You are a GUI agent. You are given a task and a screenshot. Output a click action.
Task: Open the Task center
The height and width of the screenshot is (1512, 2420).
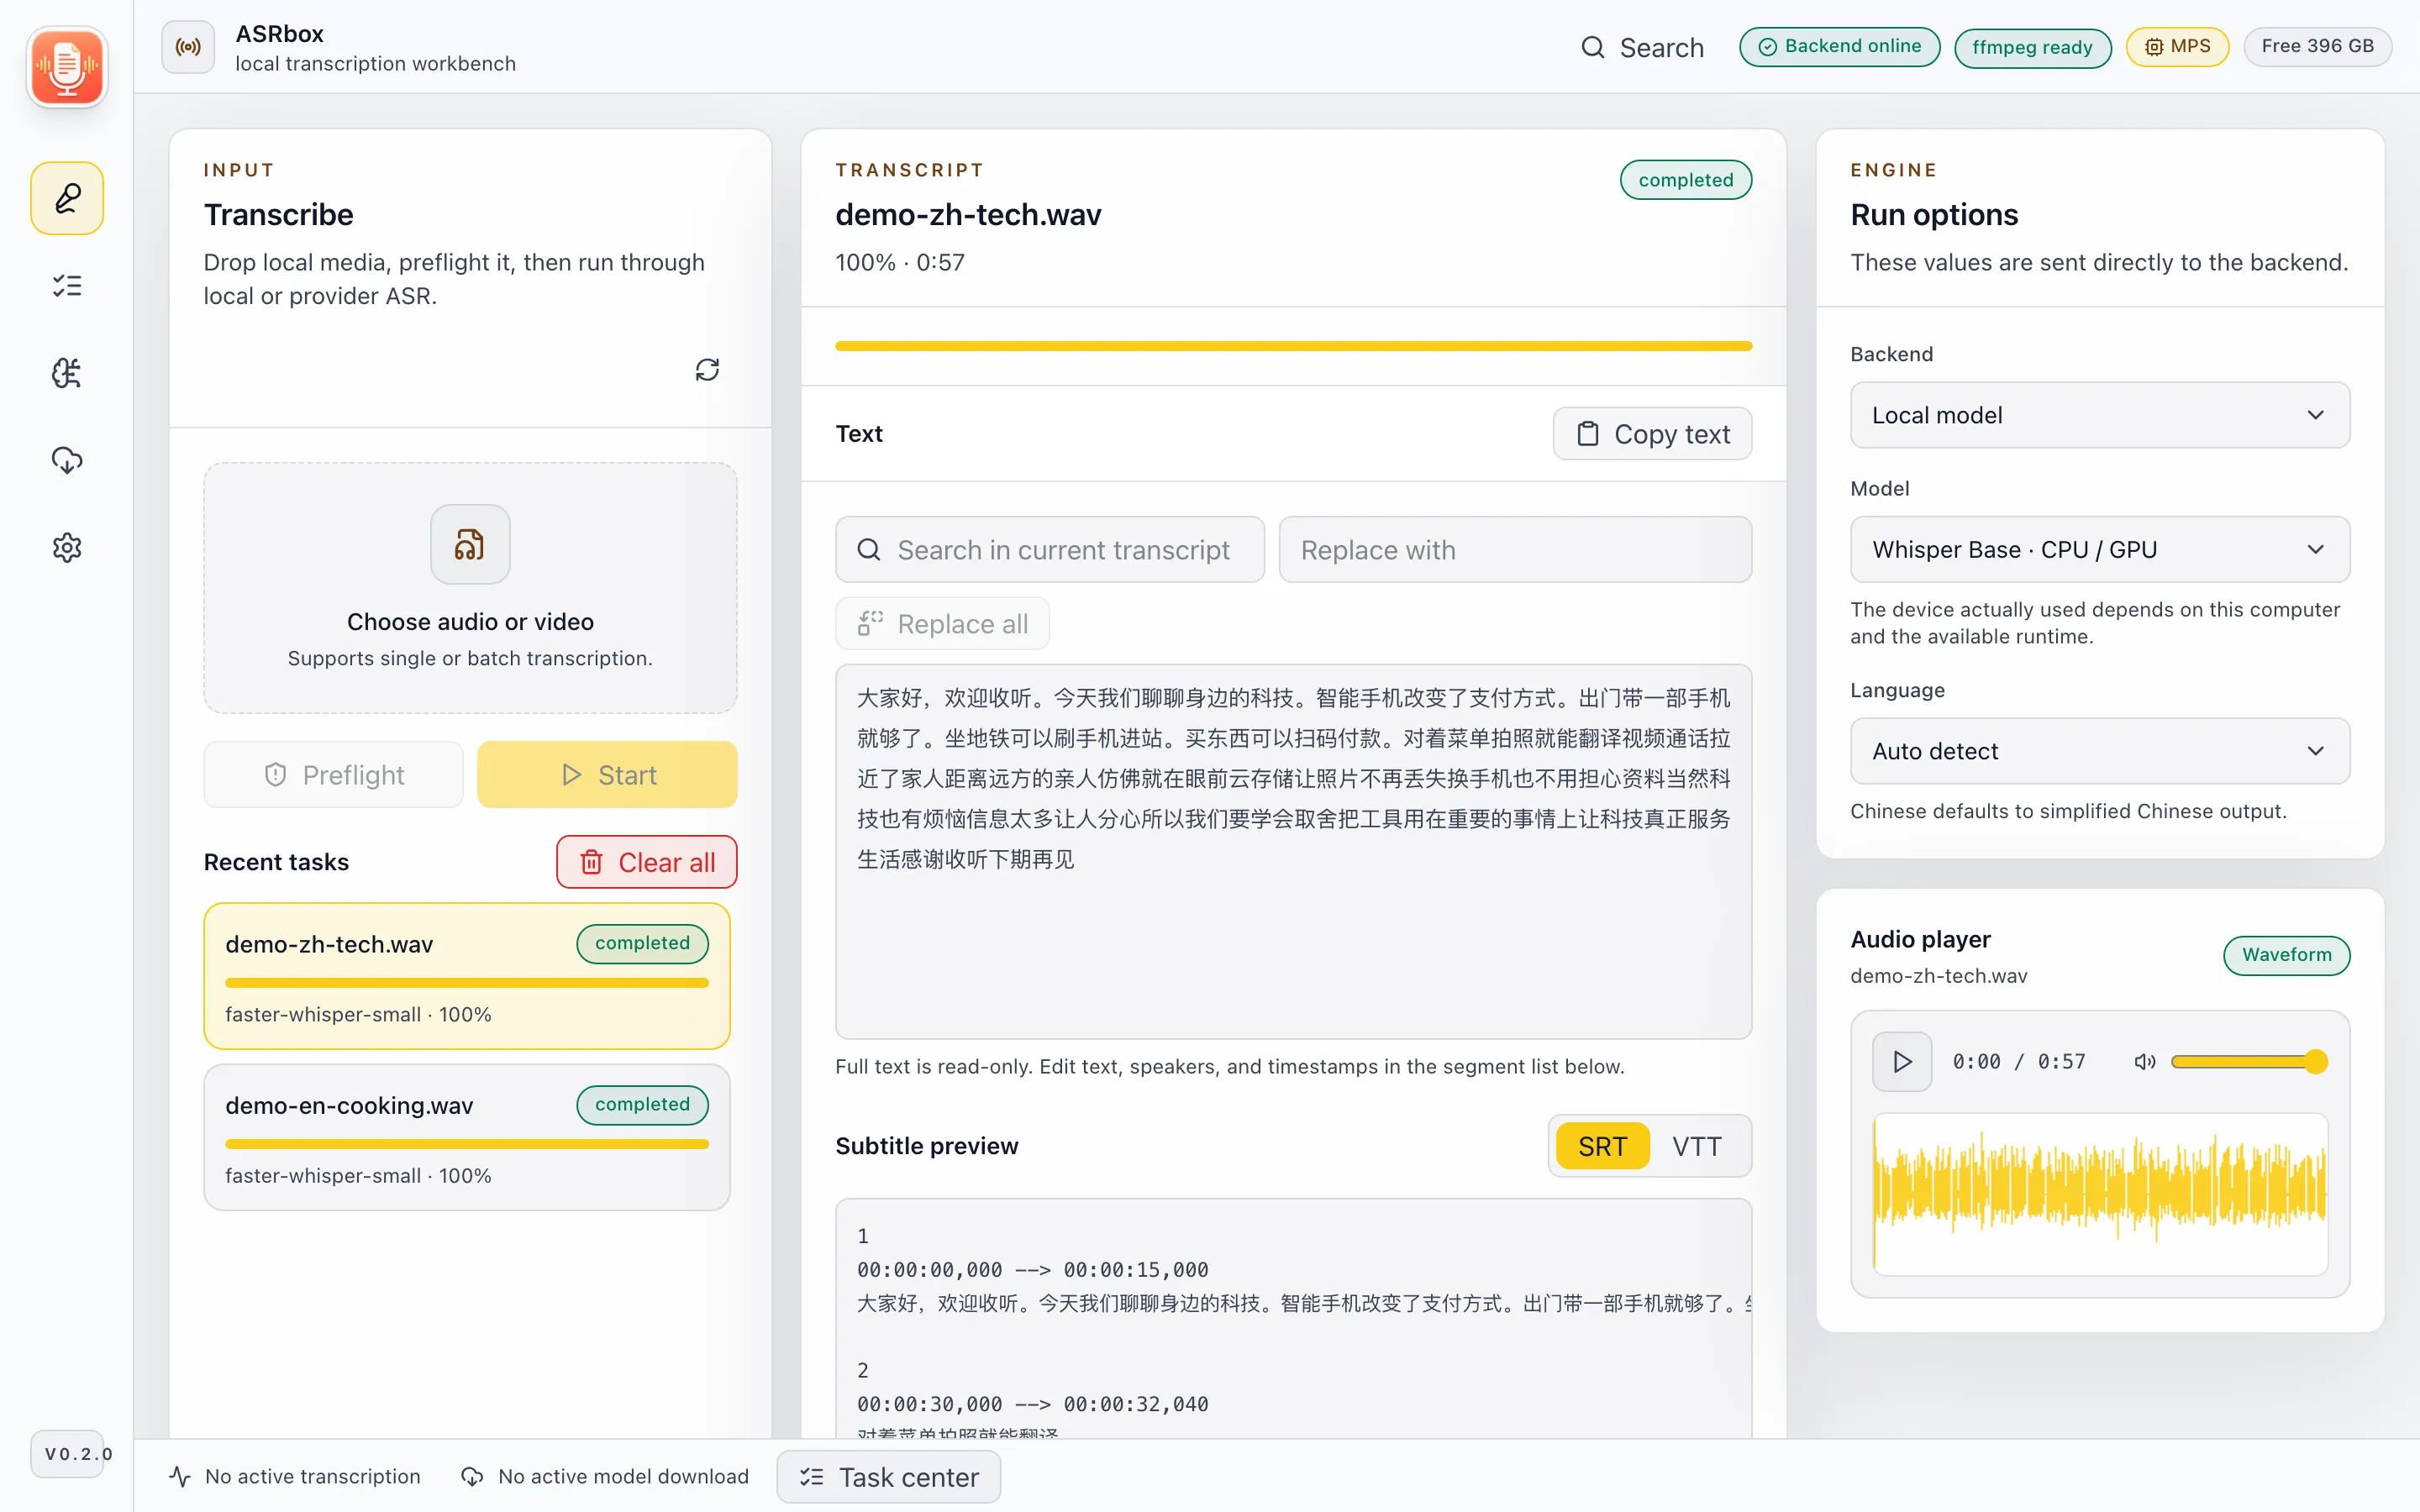point(889,1477)
